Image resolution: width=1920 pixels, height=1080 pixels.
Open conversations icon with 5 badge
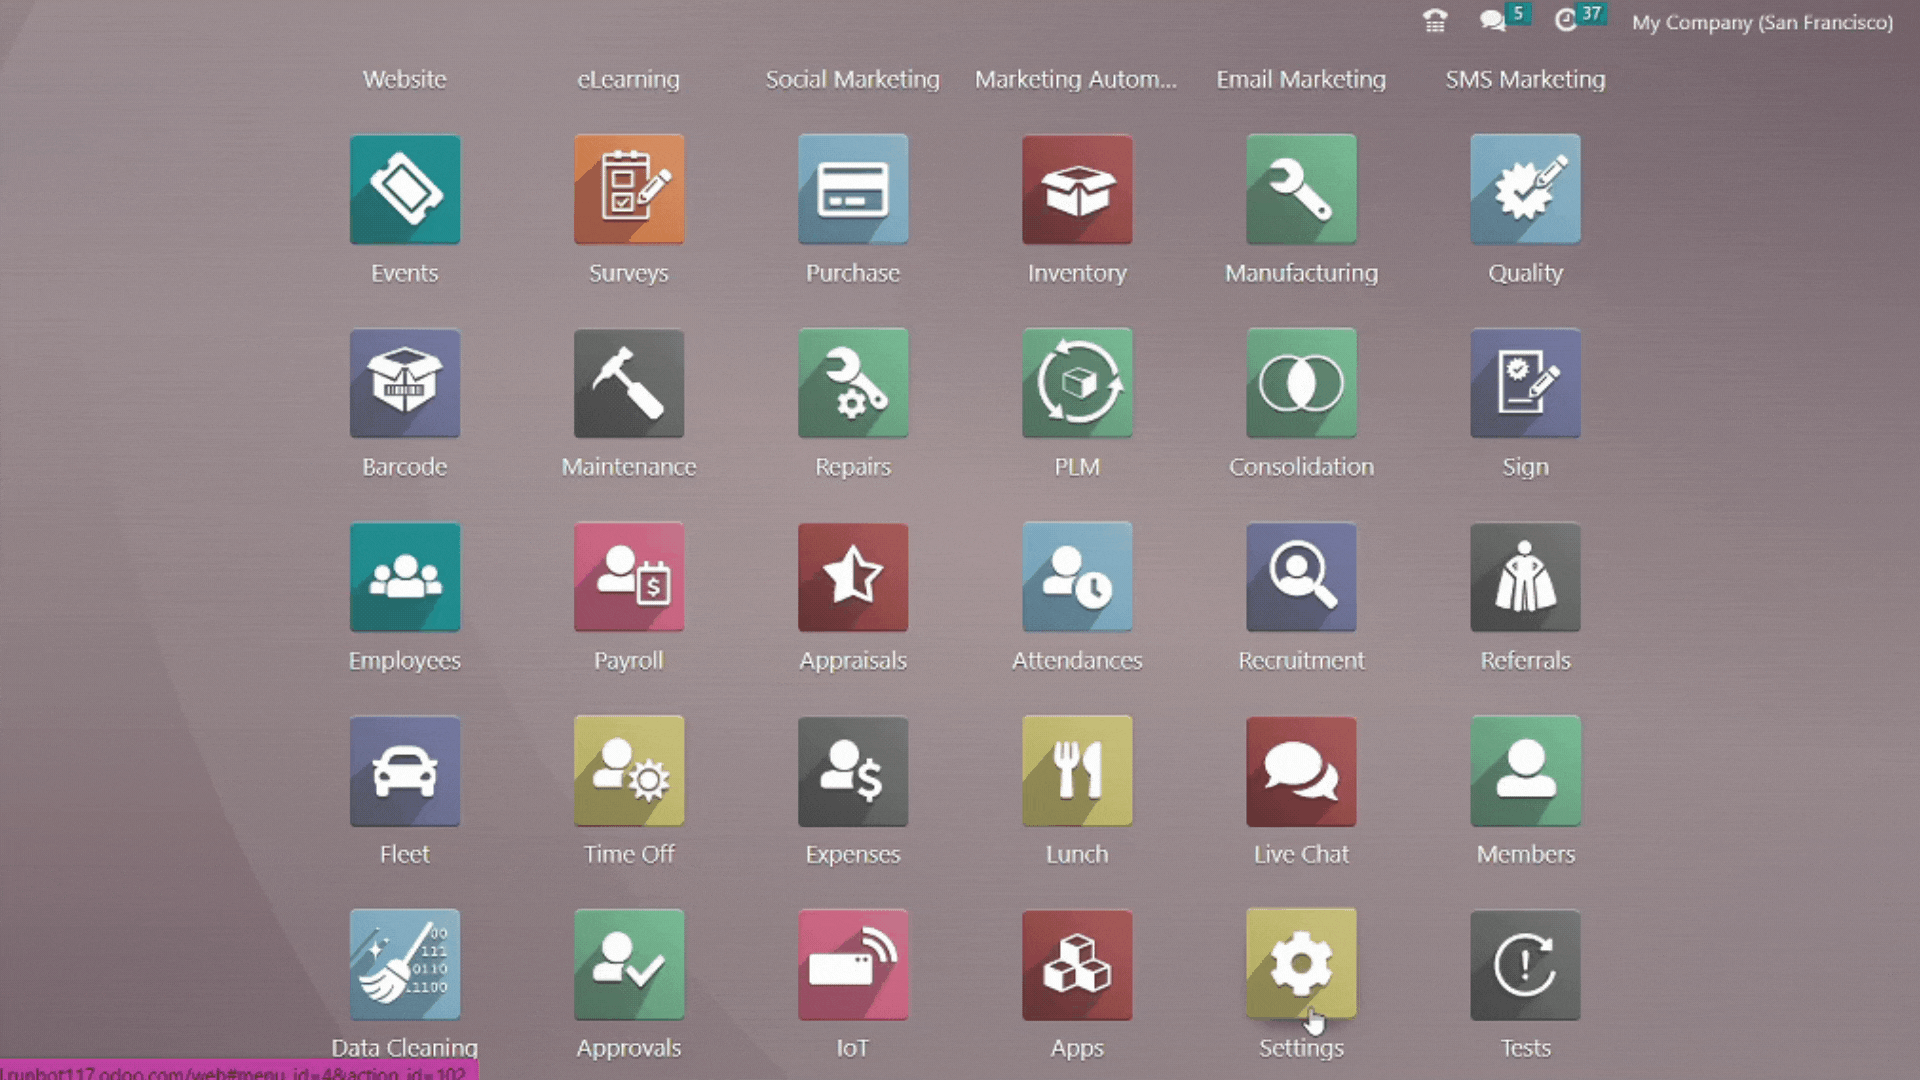point(1503,19)
